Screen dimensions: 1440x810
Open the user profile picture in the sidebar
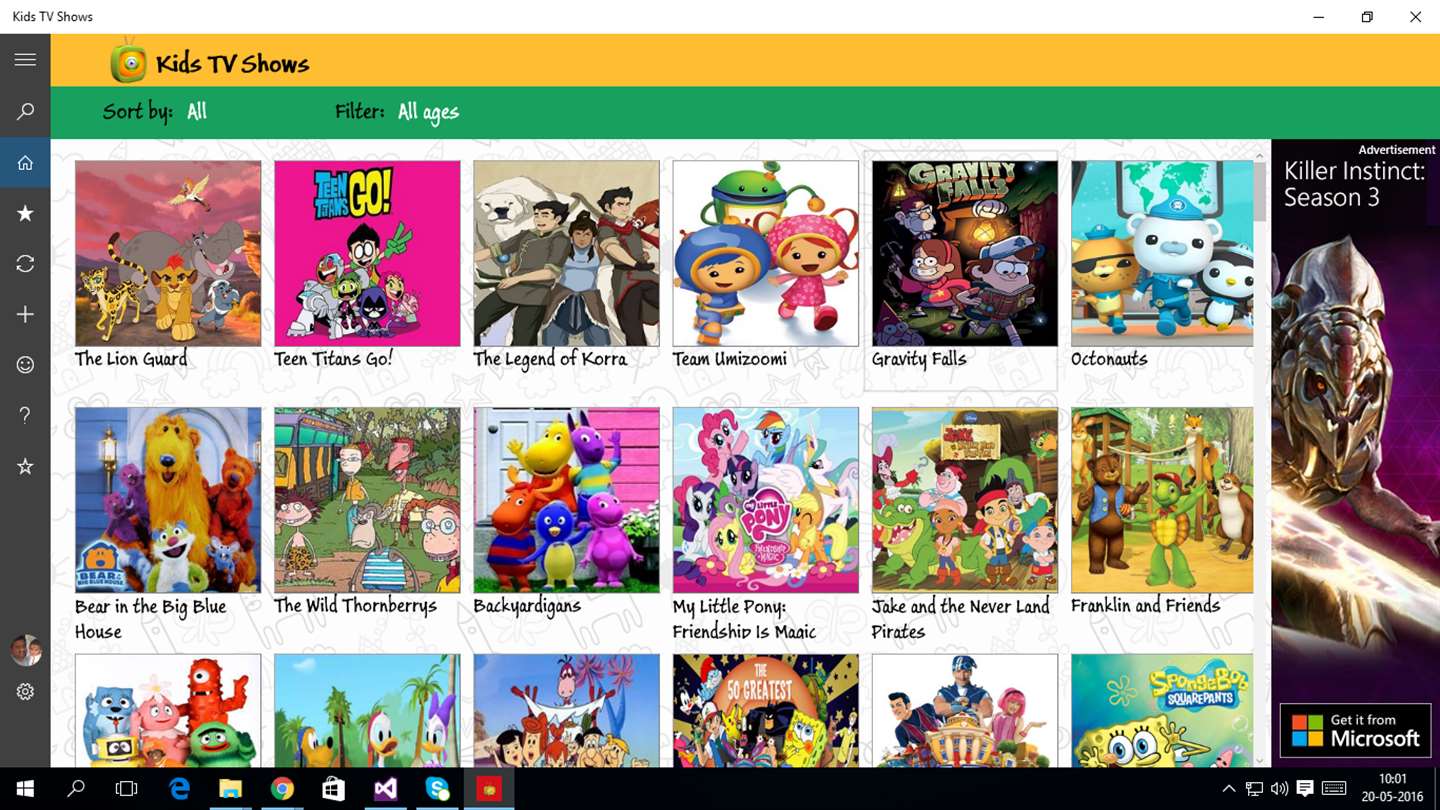tap(25, 650)
